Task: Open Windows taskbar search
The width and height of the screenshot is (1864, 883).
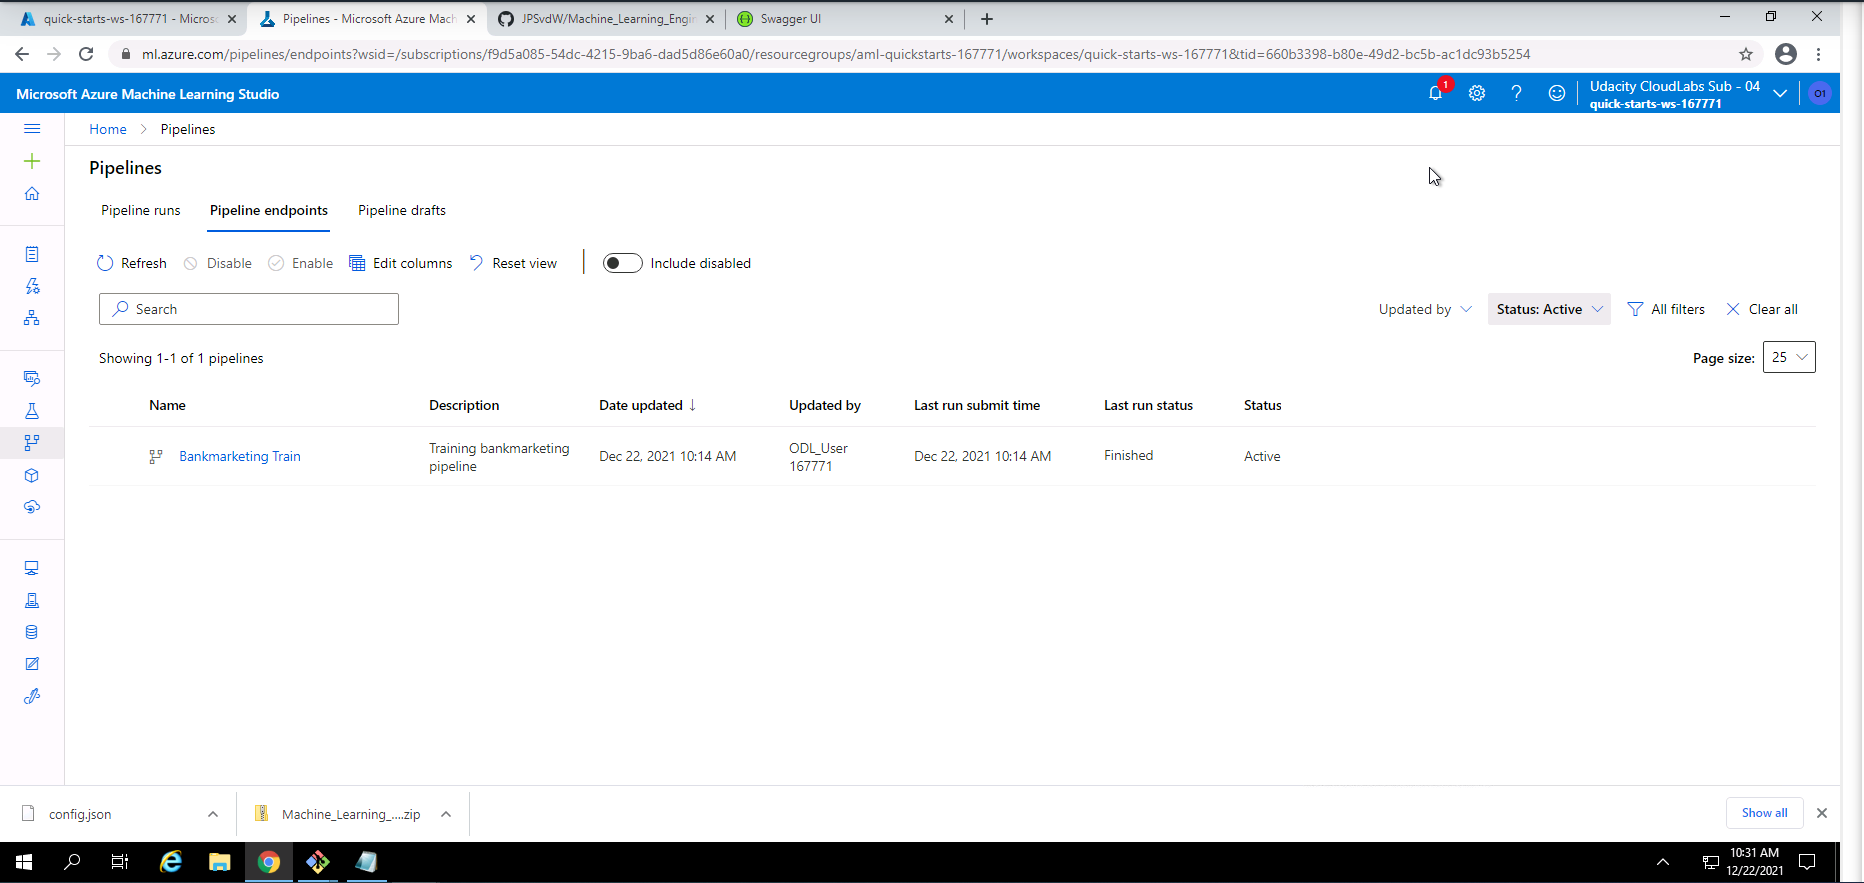Action: 72,862
